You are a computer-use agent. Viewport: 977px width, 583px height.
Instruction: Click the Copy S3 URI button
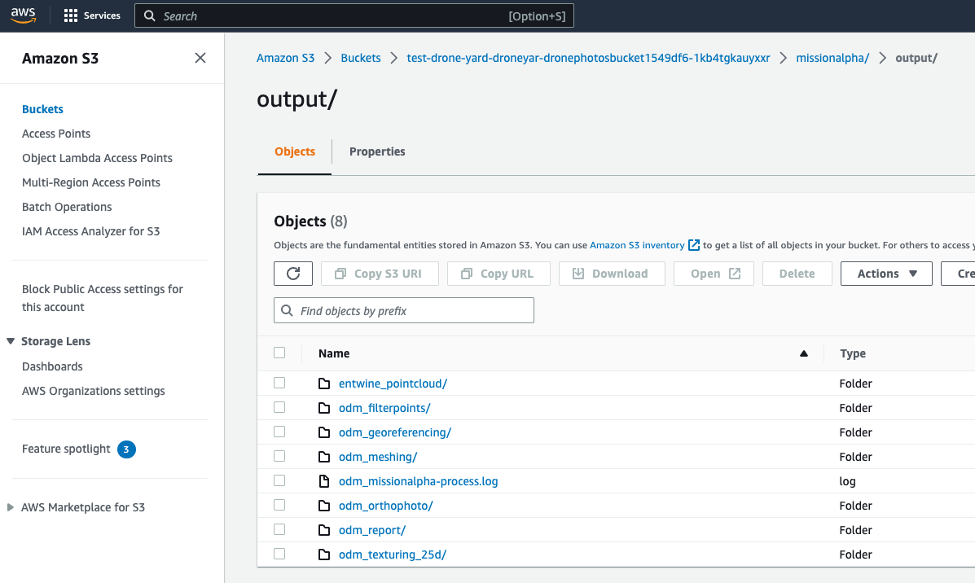[x=379, y=273]
